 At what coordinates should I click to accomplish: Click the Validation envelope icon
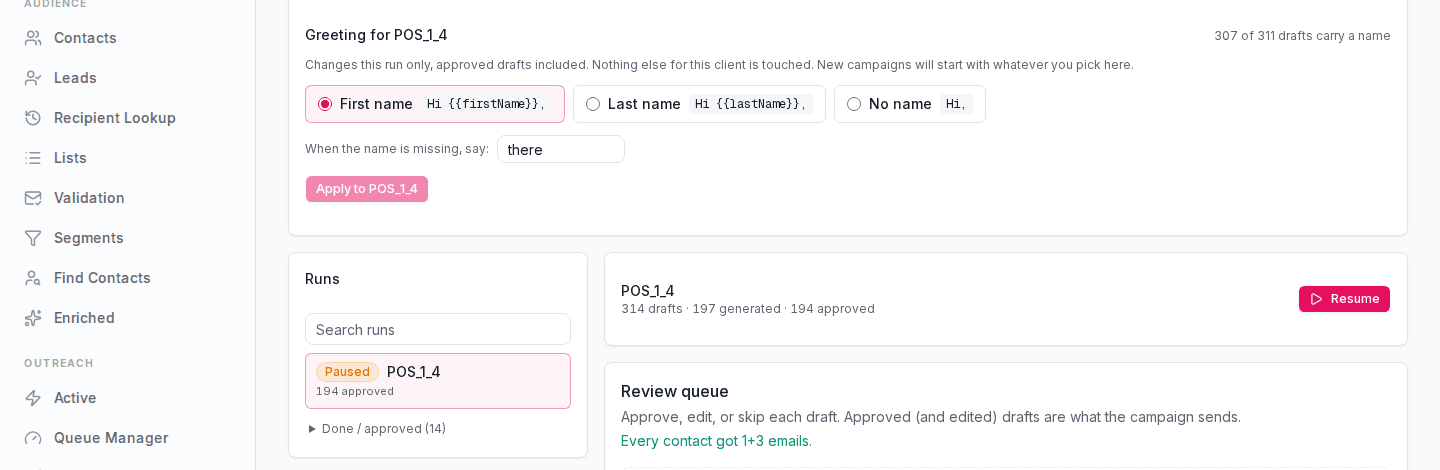pyautogui.click(x=33, y=198)
